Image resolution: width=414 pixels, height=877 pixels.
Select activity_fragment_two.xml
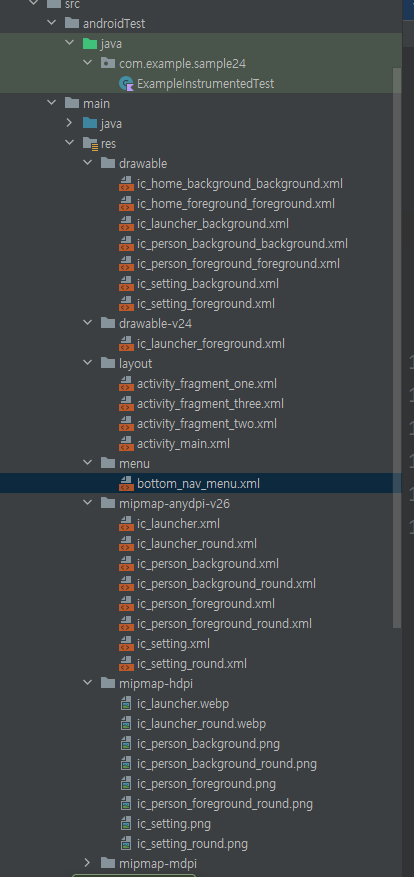coord(206,424)
